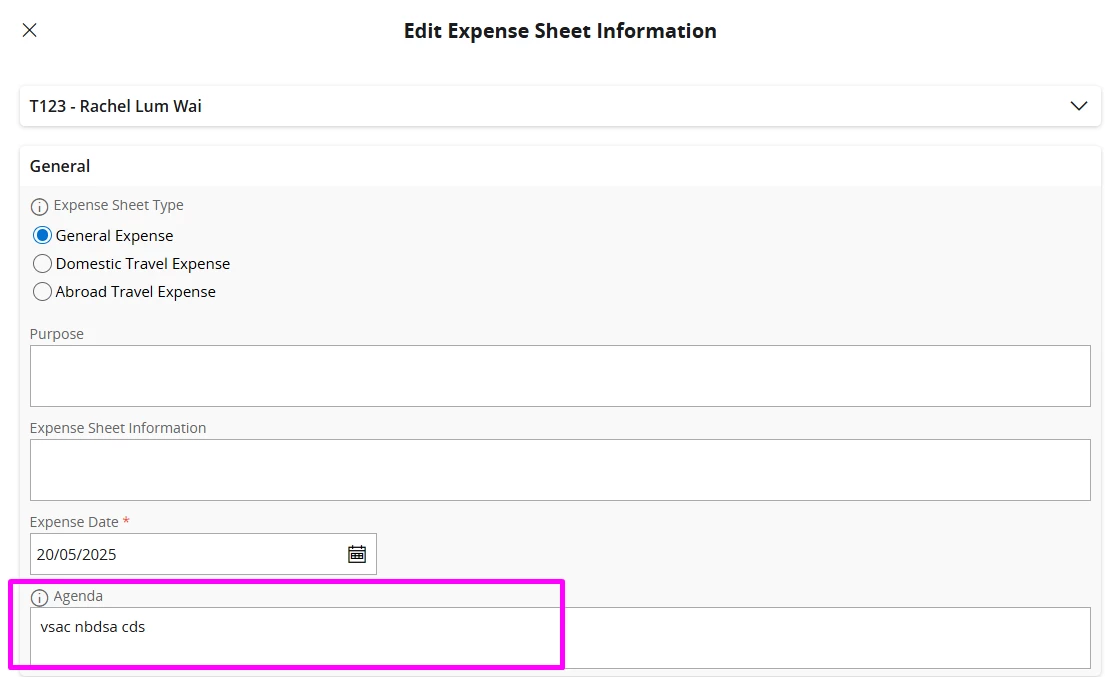Image resolution: width=1118 pixels, height=677 pixels.
Task: Click the Expense Date required label
Action: [75, 522]
